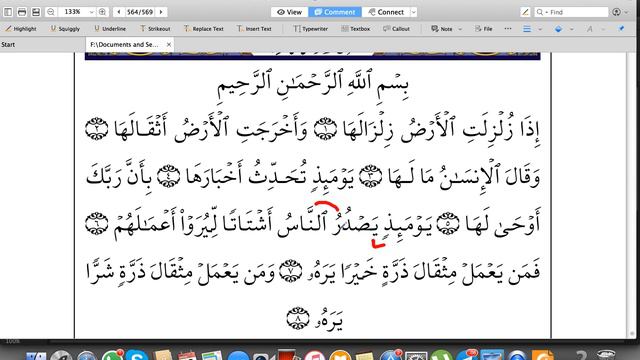The height and width of the screenshot is (360, 640).
Task: Expand the line thickness dropdown
Action: tap(540, 29)
